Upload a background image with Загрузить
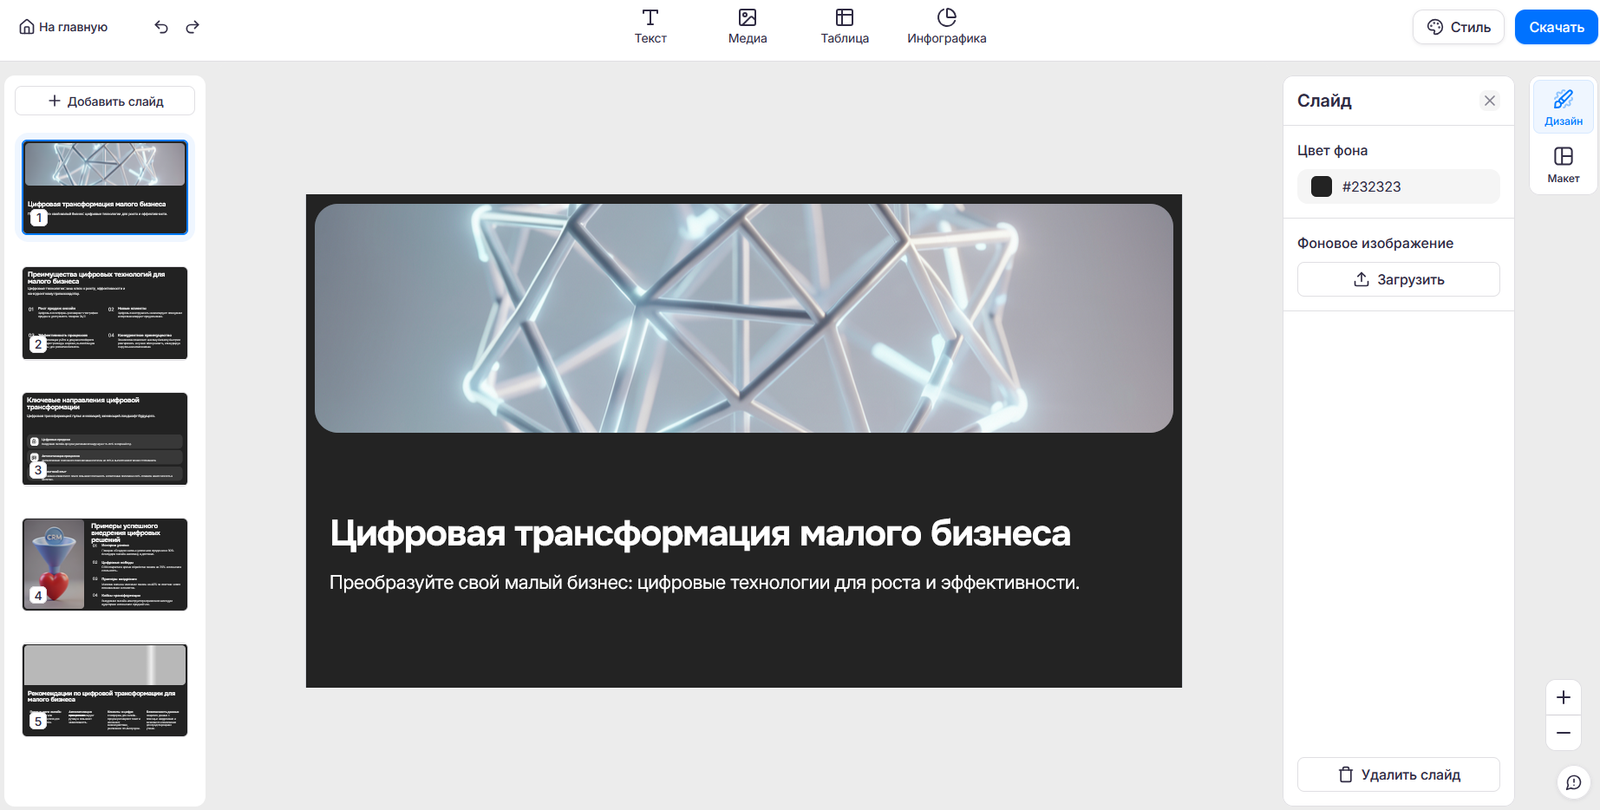Screen dimensions: 1600x810 1398,279
